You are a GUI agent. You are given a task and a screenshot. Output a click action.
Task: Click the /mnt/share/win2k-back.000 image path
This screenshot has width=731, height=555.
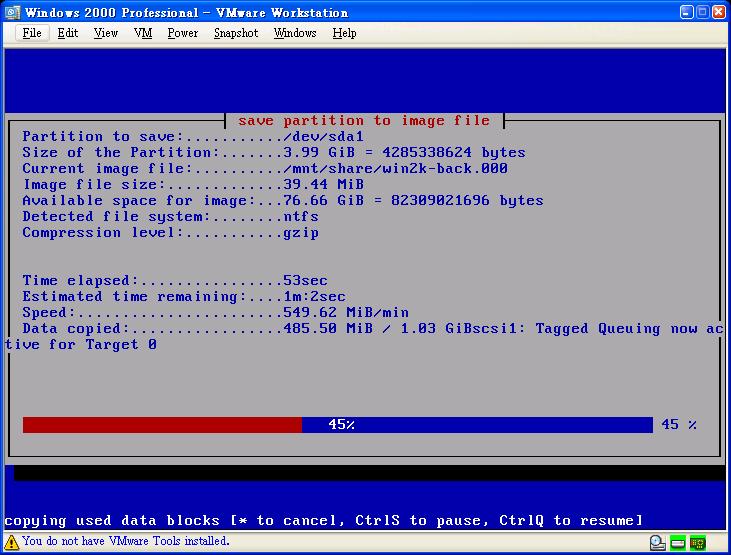pos(395,168)
